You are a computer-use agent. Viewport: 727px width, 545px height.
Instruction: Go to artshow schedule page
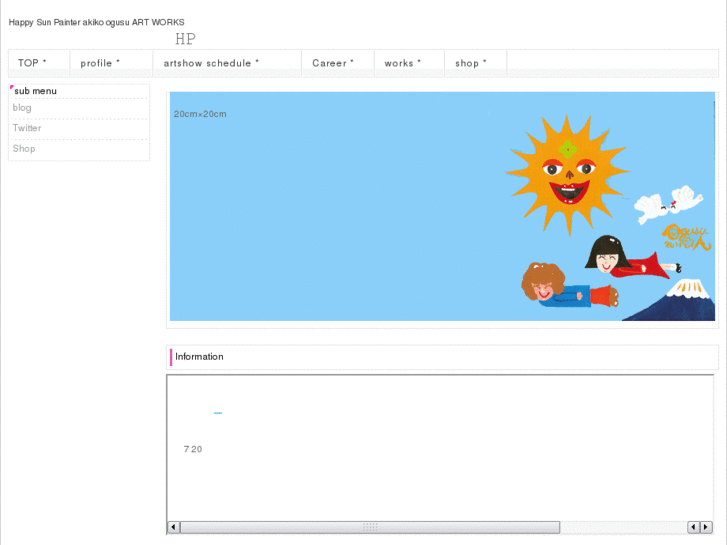point(211,63)
